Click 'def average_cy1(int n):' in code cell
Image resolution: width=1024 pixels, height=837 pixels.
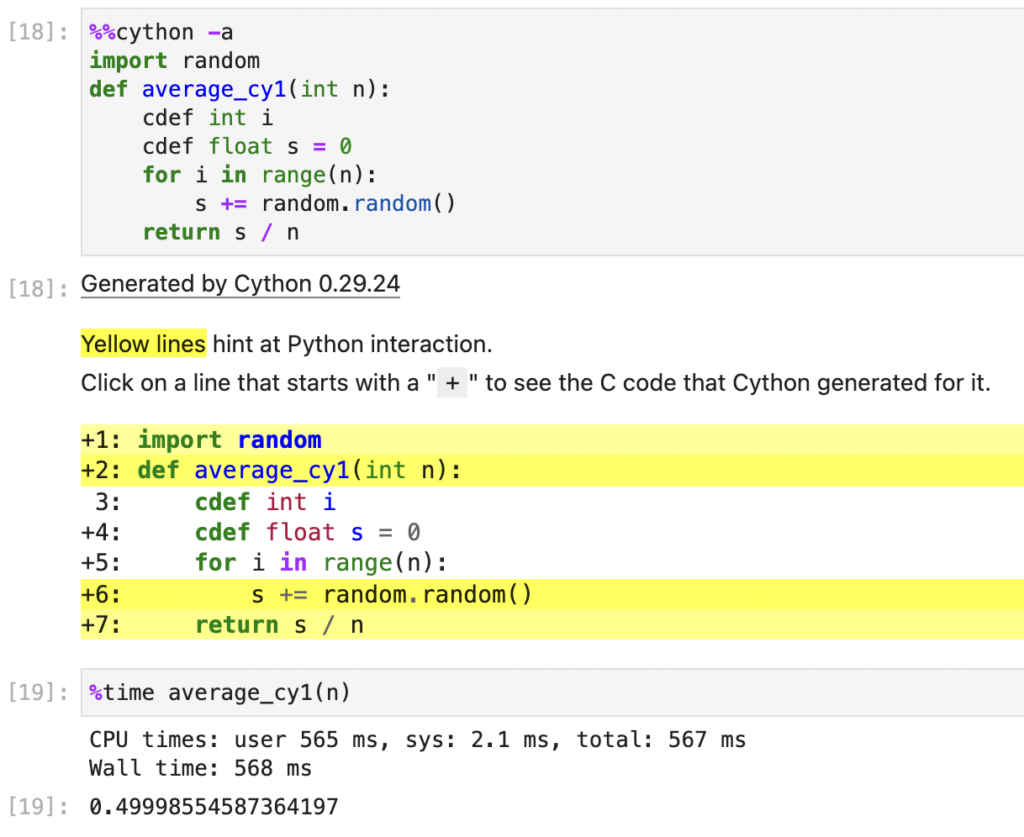(x=240, y=89)
